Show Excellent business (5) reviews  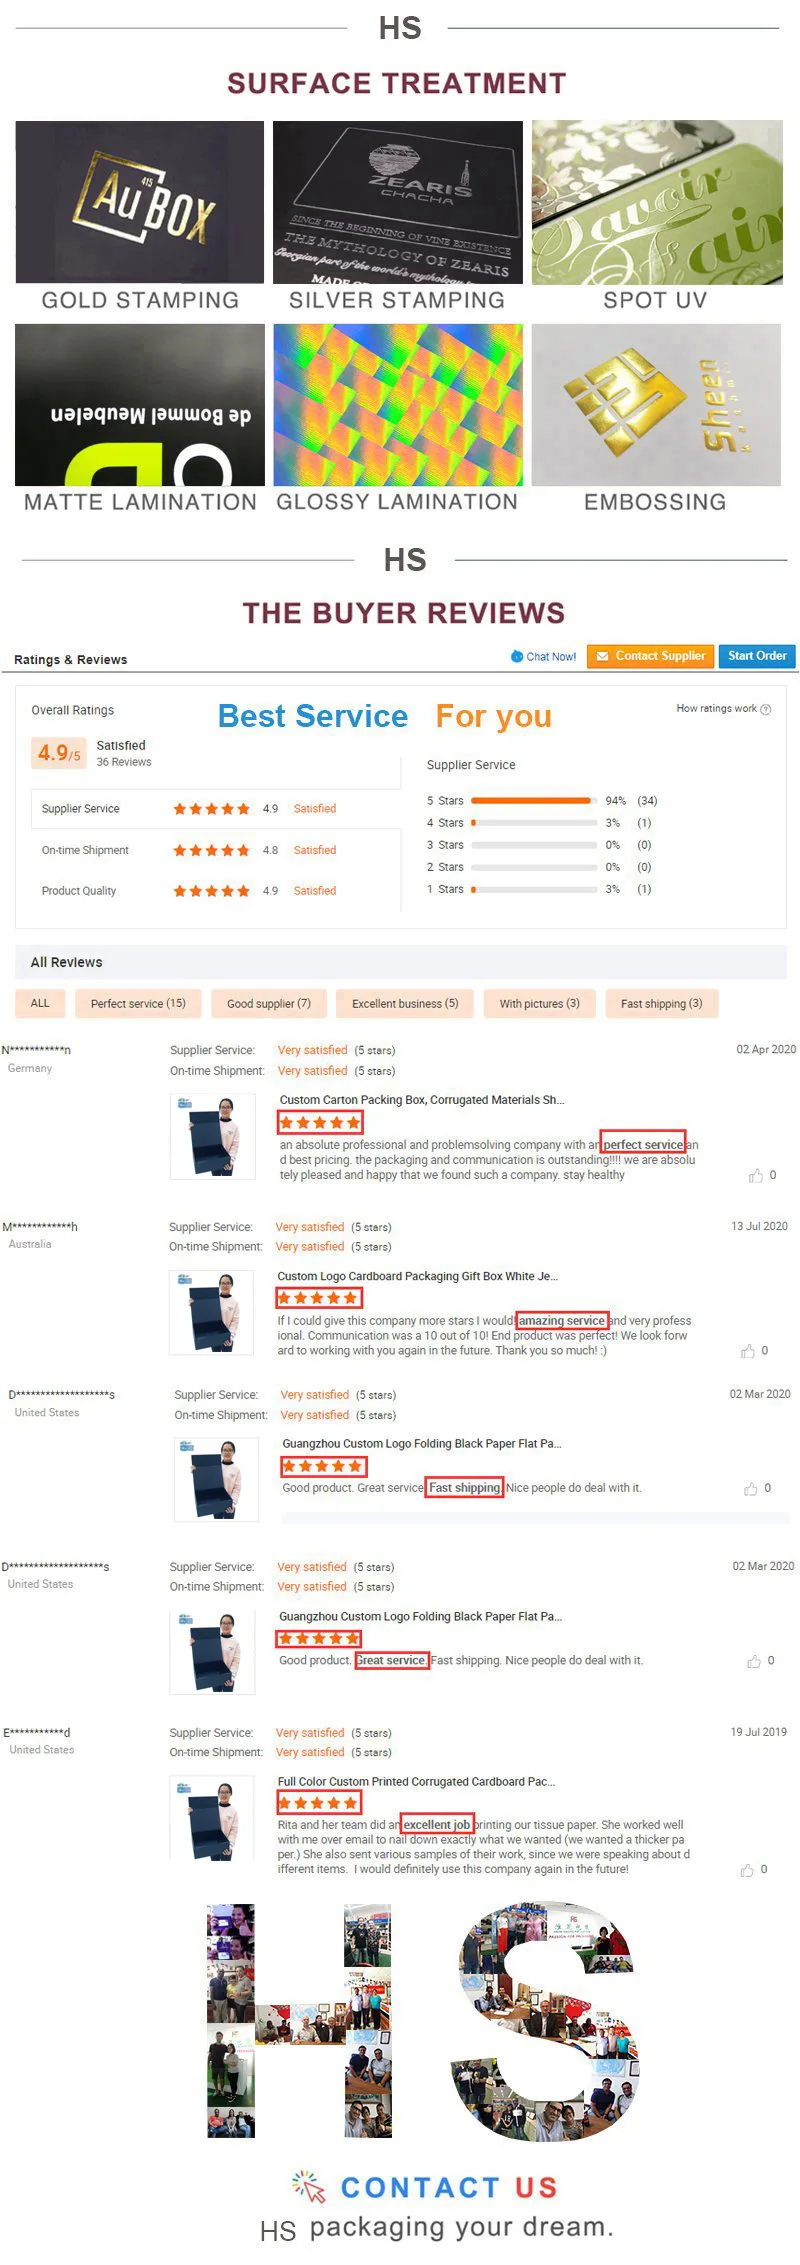[x=405, y=1003]
